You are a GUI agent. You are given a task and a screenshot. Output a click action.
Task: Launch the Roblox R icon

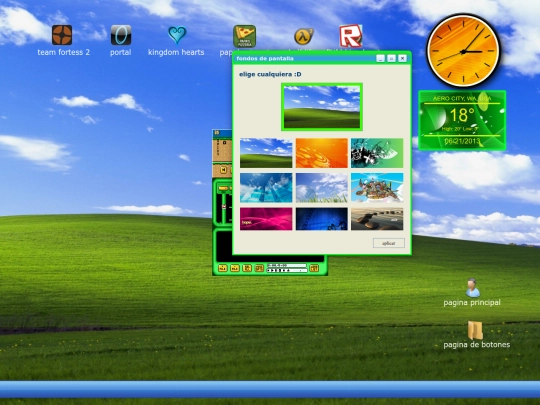(x=351, y=35)
